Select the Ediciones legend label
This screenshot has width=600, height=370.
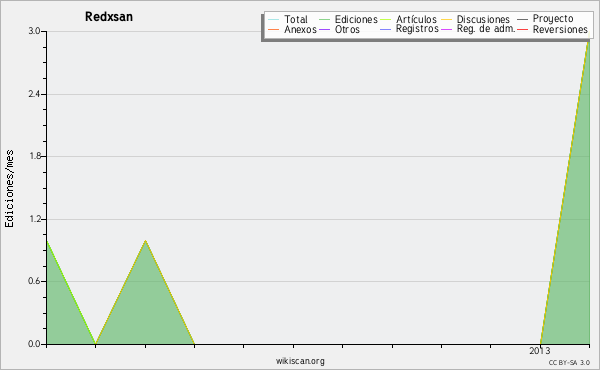pyautogui.click(x=356, y=19)
